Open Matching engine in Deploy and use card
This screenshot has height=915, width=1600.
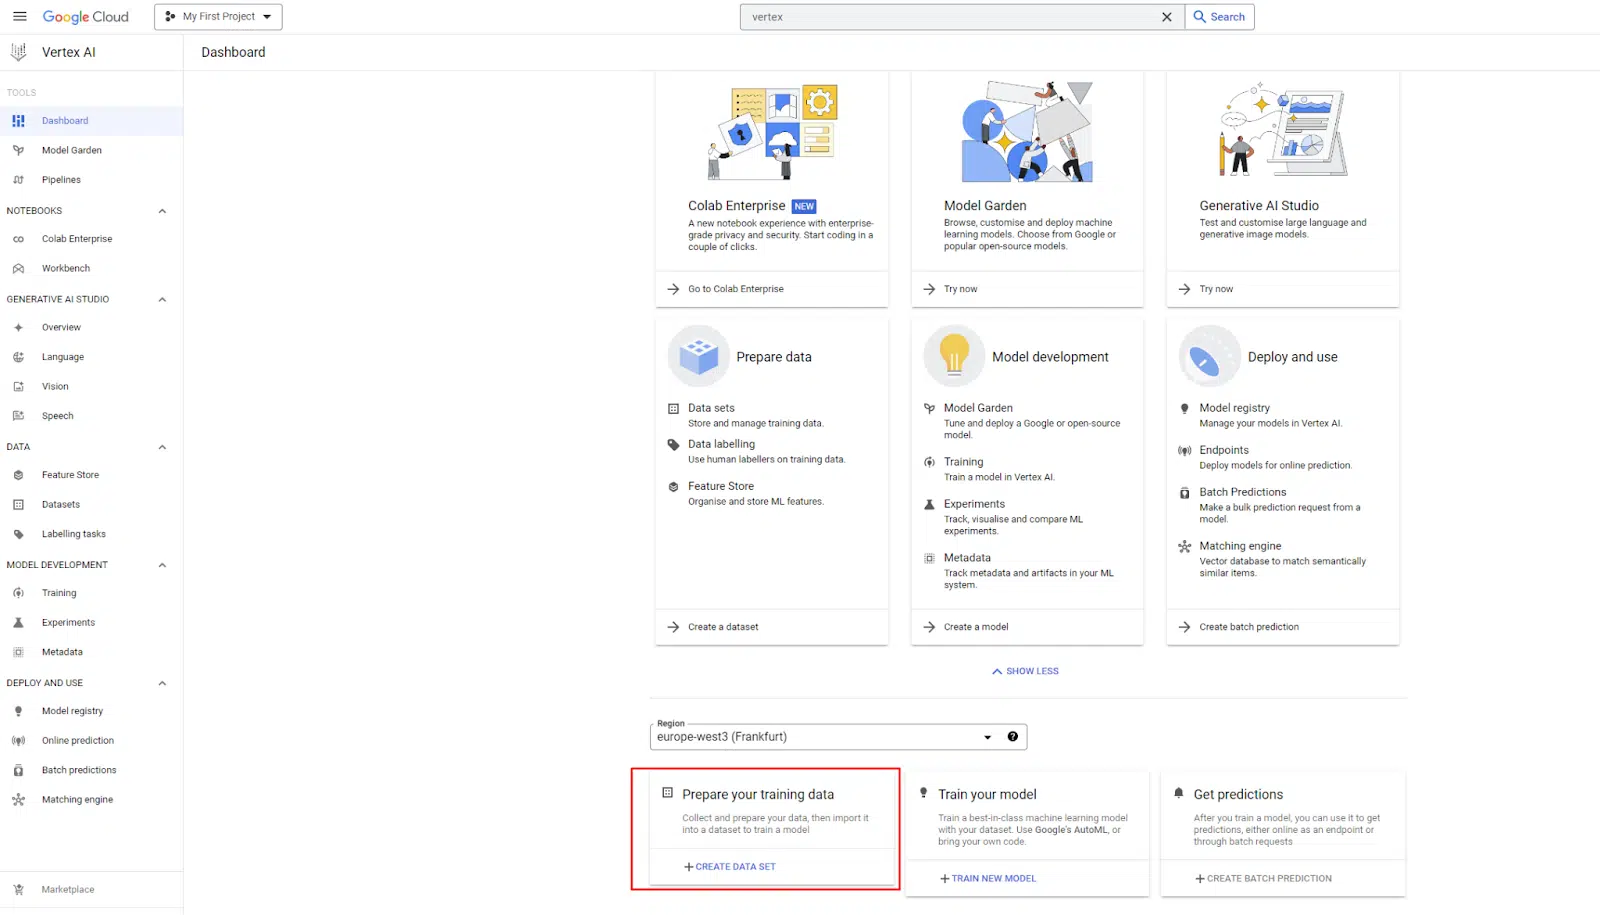[x=1240, y=546]
